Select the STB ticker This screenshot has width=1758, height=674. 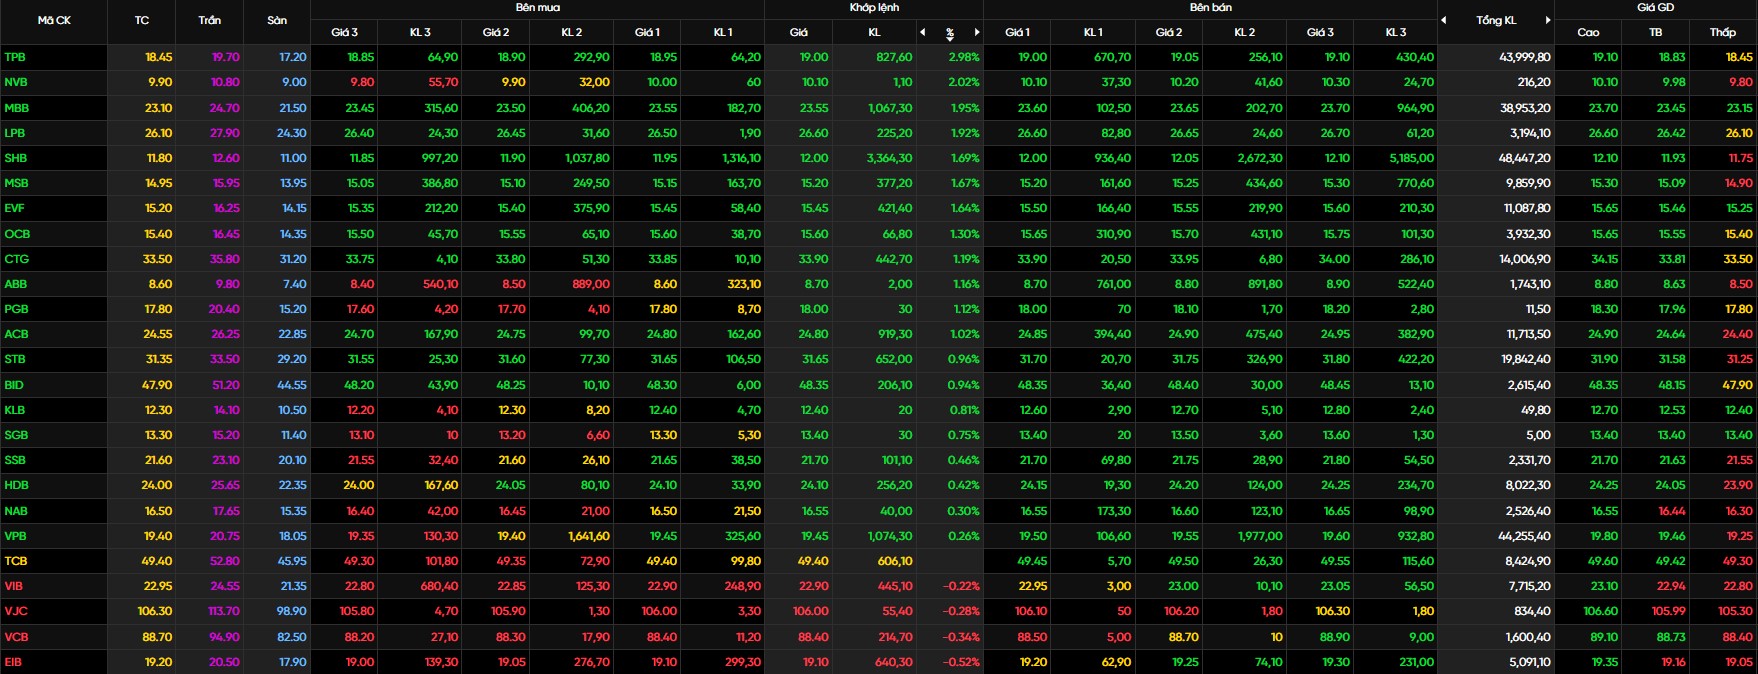pyautogui.click(x=15, y=359)
